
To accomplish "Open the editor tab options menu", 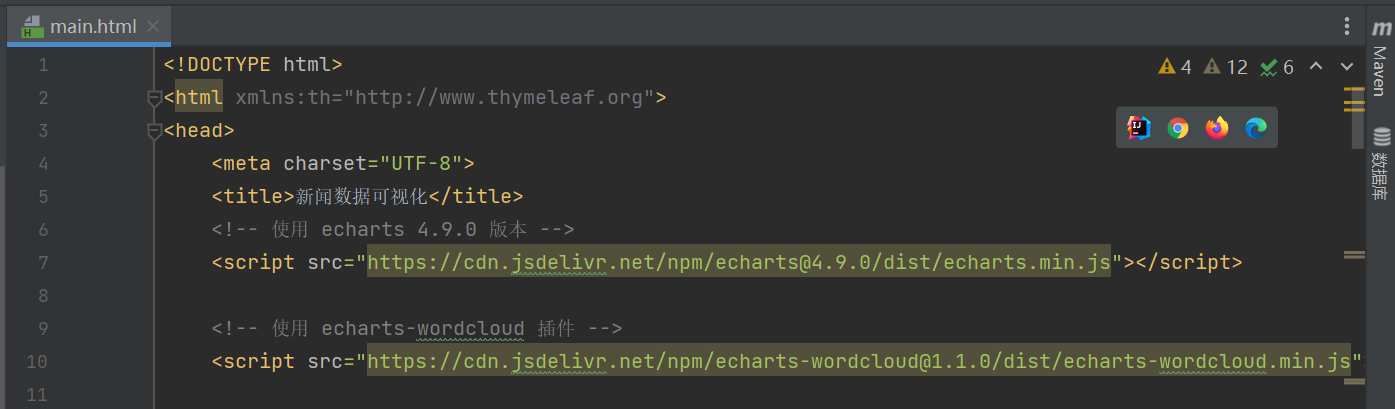I will [1347, 26].
